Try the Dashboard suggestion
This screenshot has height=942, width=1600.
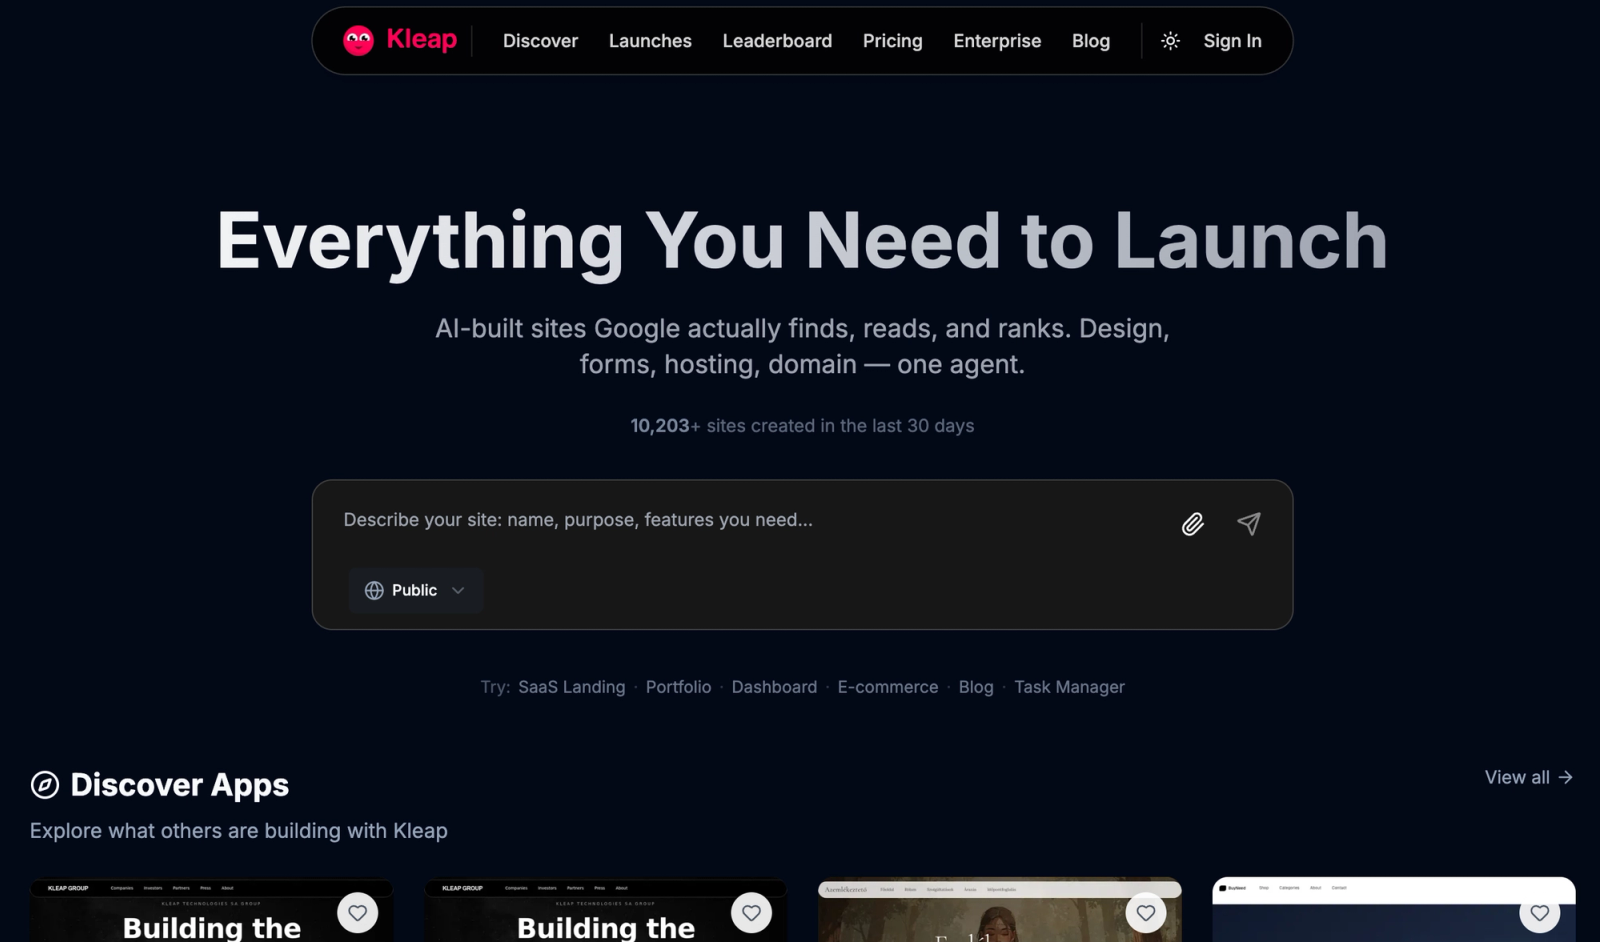point(774,687)
